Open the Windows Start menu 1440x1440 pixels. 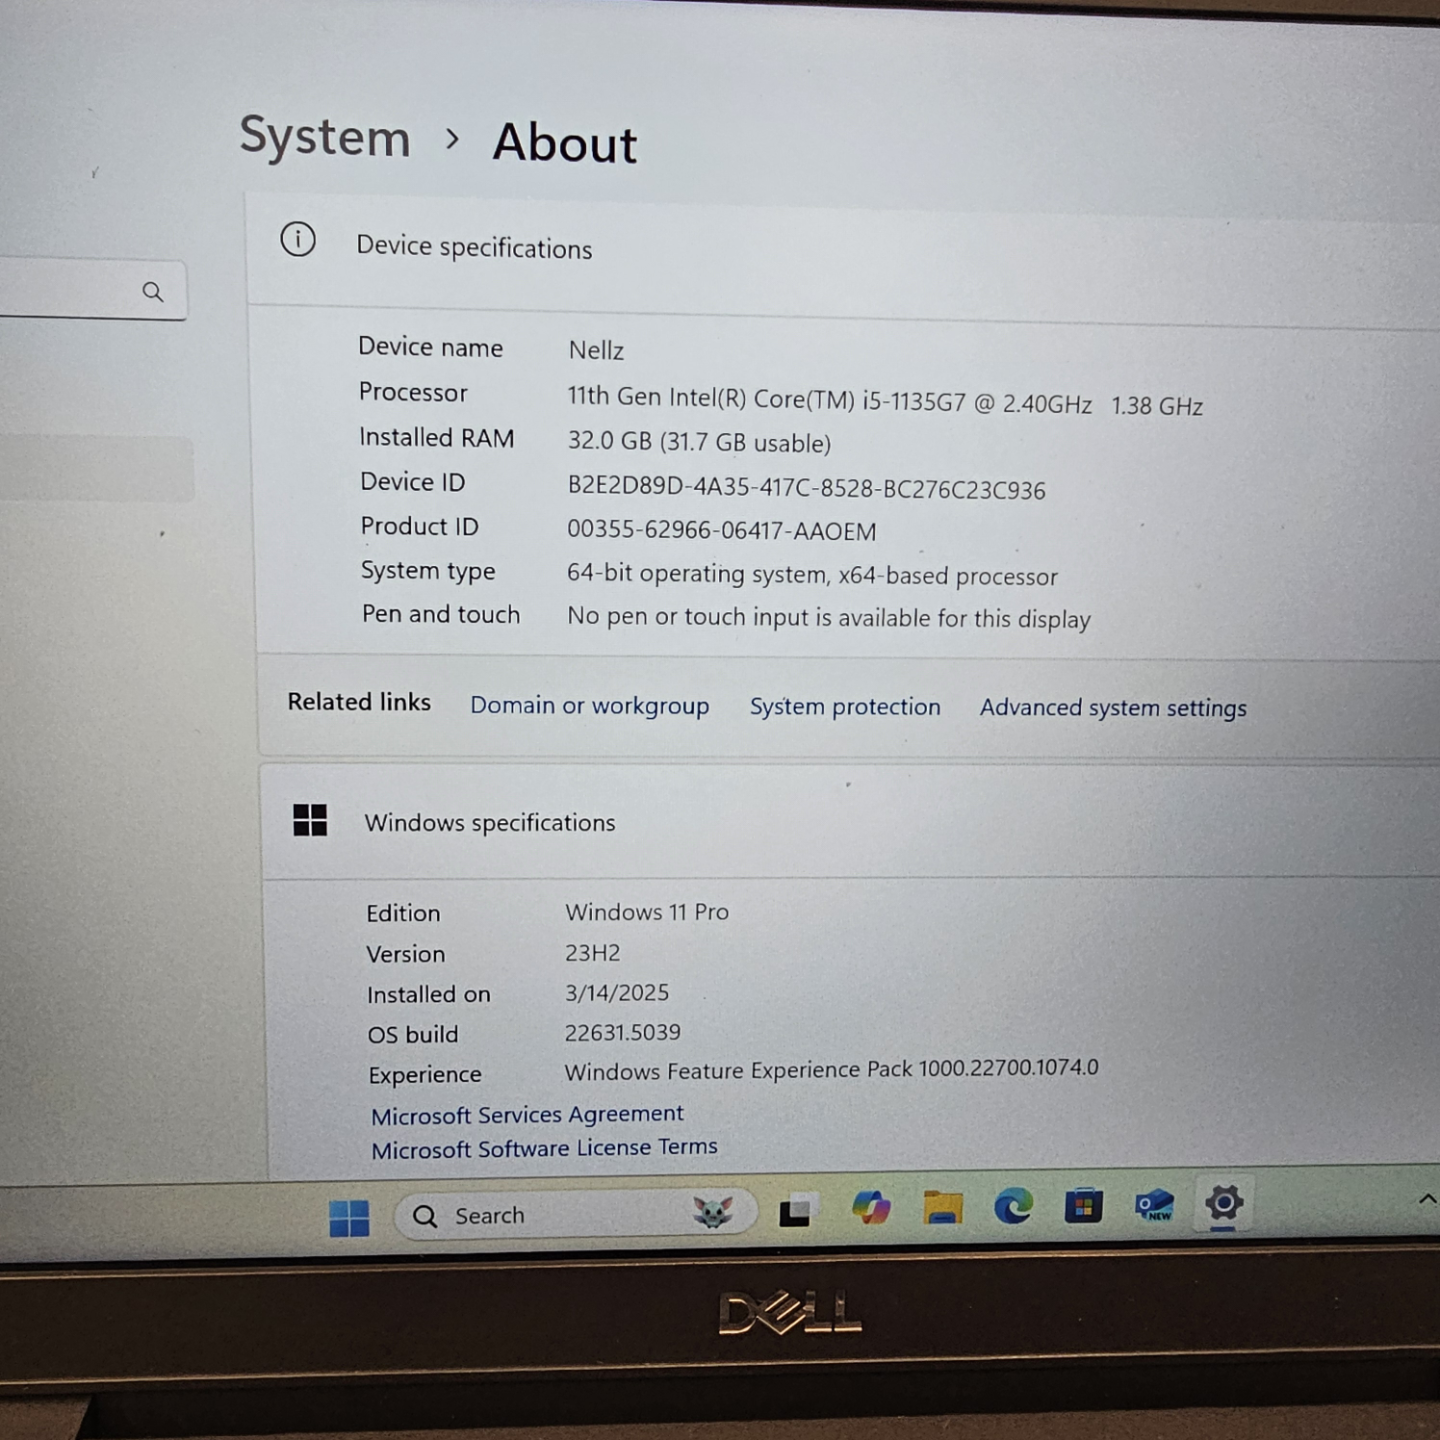coord(349,1217)
